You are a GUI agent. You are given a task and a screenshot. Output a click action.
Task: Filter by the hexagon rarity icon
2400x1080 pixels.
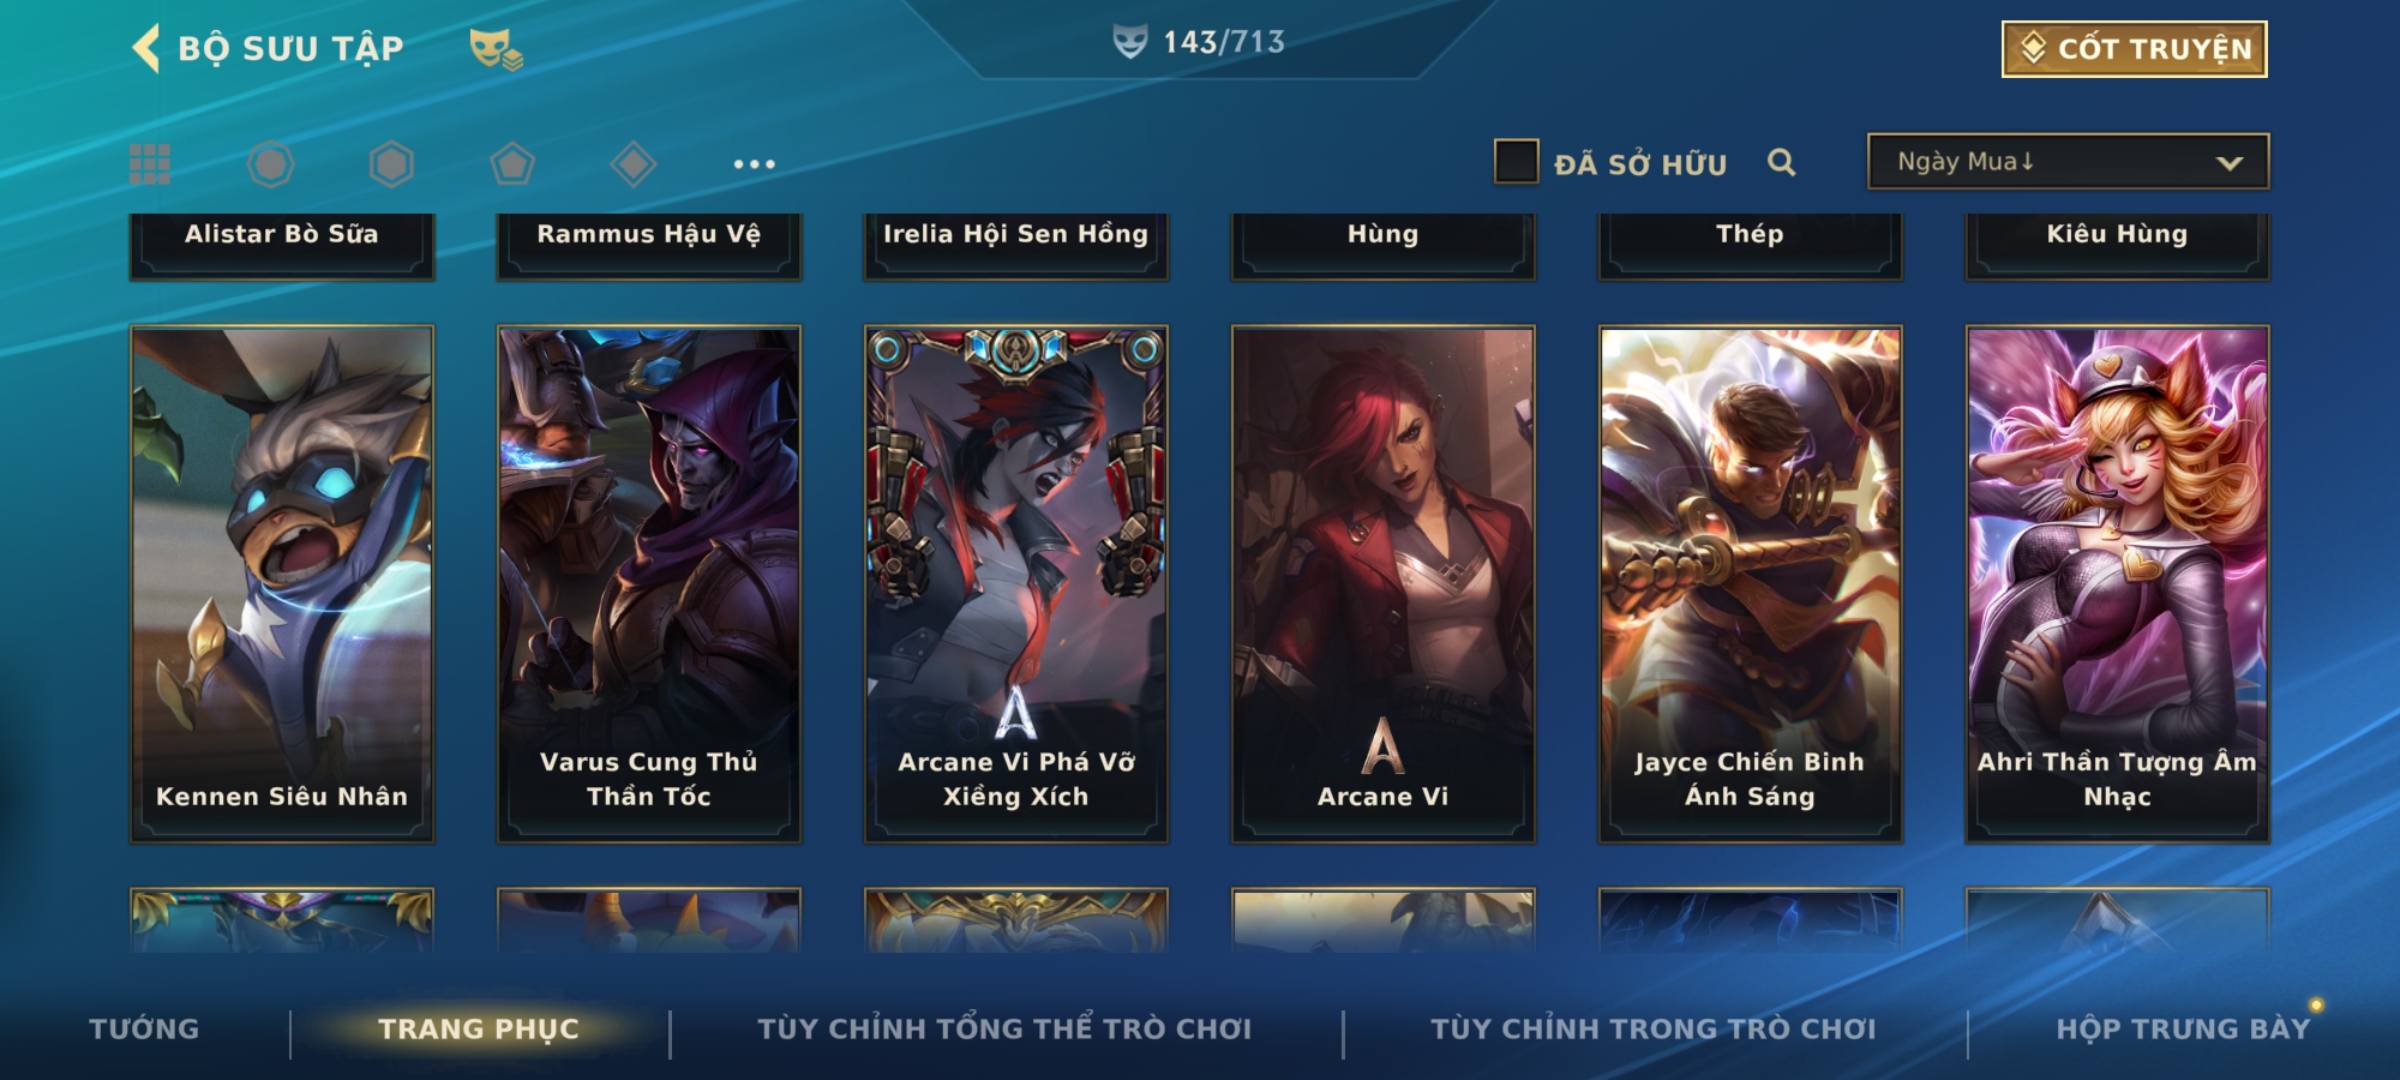pyautogui.click(x=391, y=164)
